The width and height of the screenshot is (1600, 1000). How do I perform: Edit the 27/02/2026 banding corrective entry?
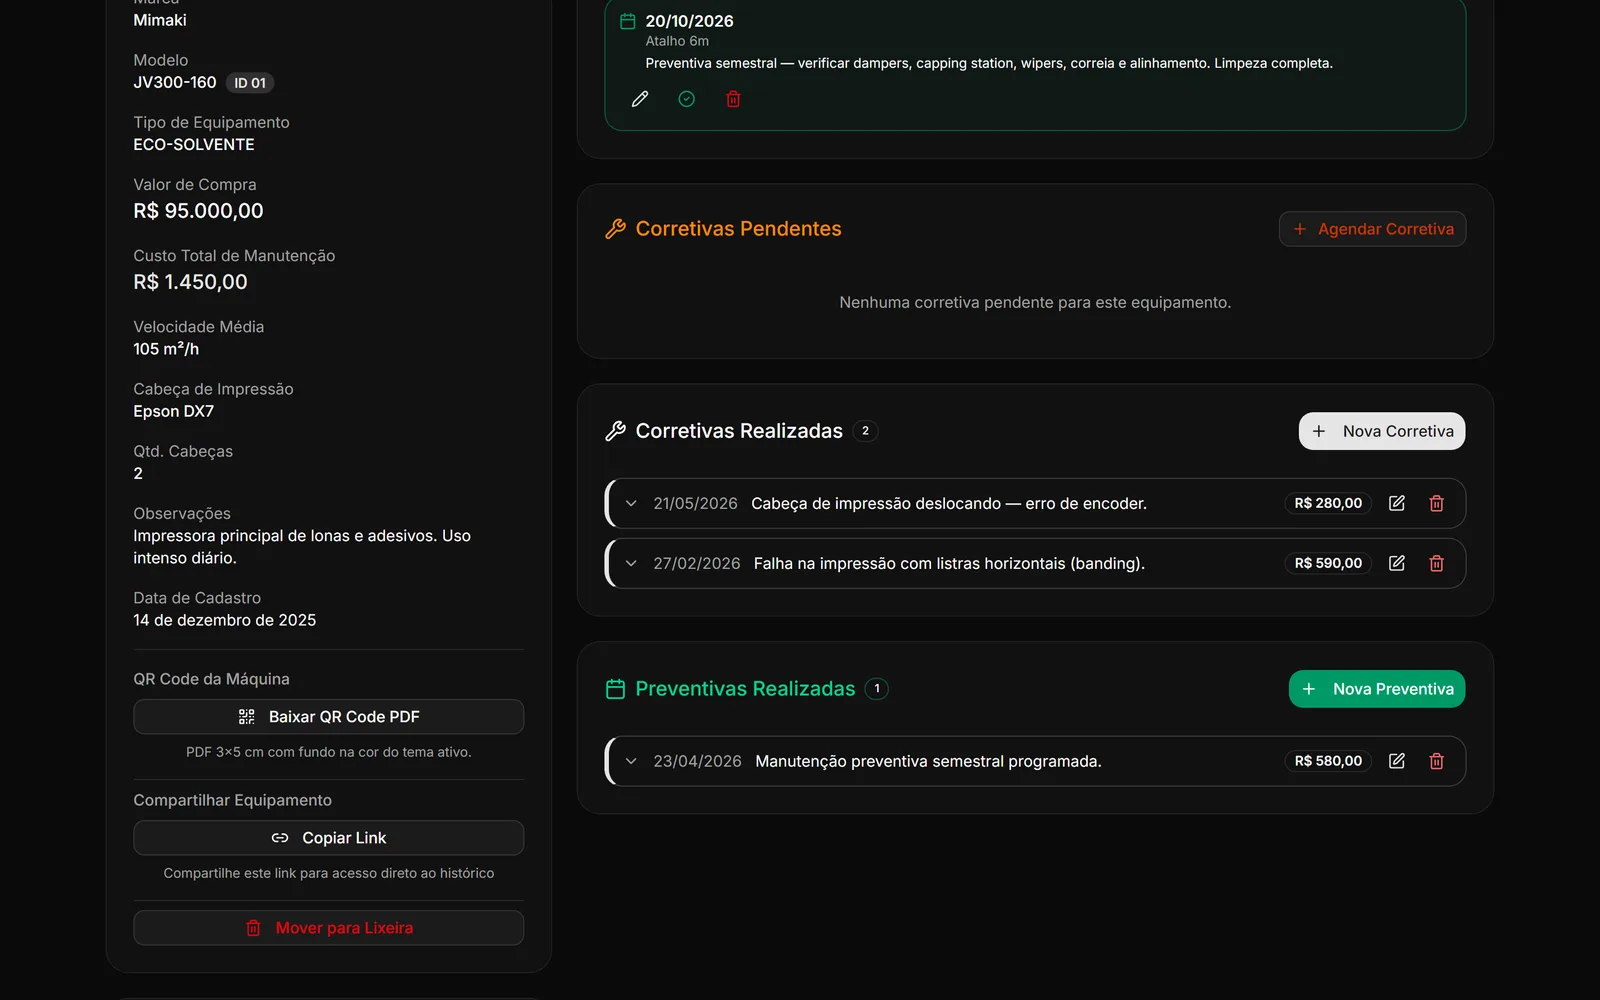click(x=1397, y=563)
